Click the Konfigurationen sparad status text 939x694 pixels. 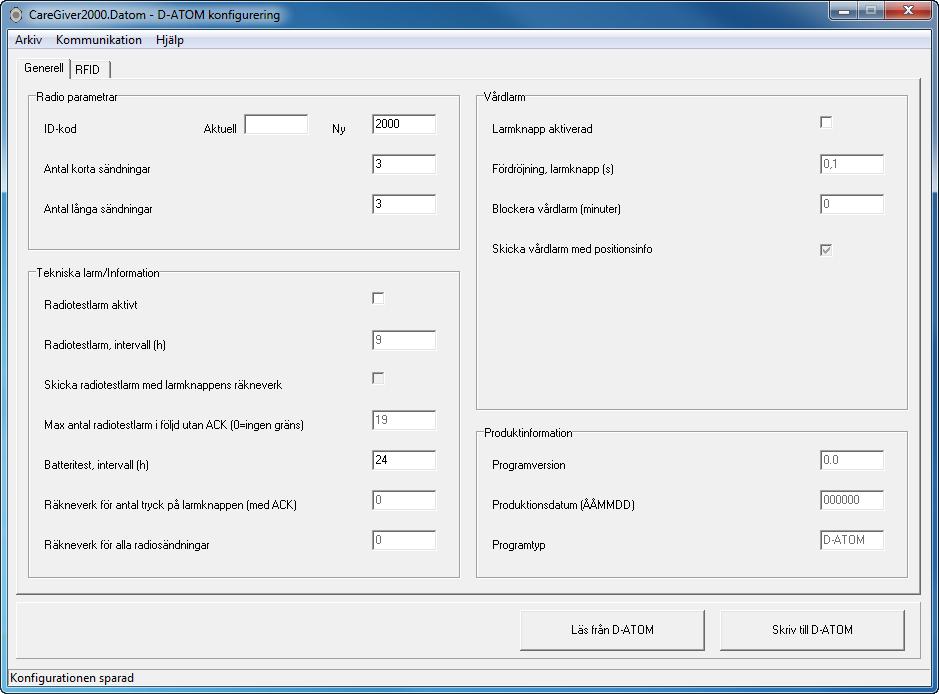[x=72, y=678]
